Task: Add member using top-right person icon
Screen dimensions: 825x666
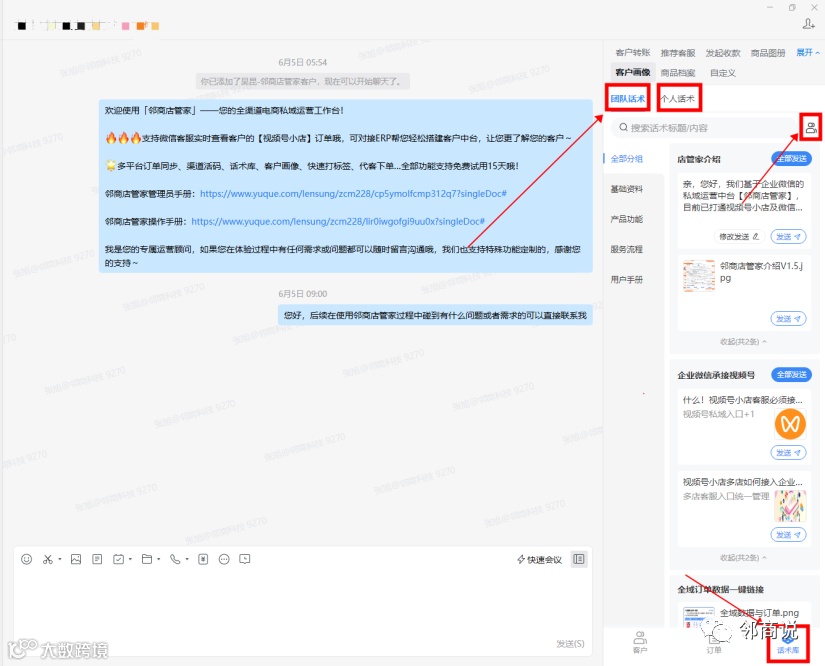Action: point(809,24)
